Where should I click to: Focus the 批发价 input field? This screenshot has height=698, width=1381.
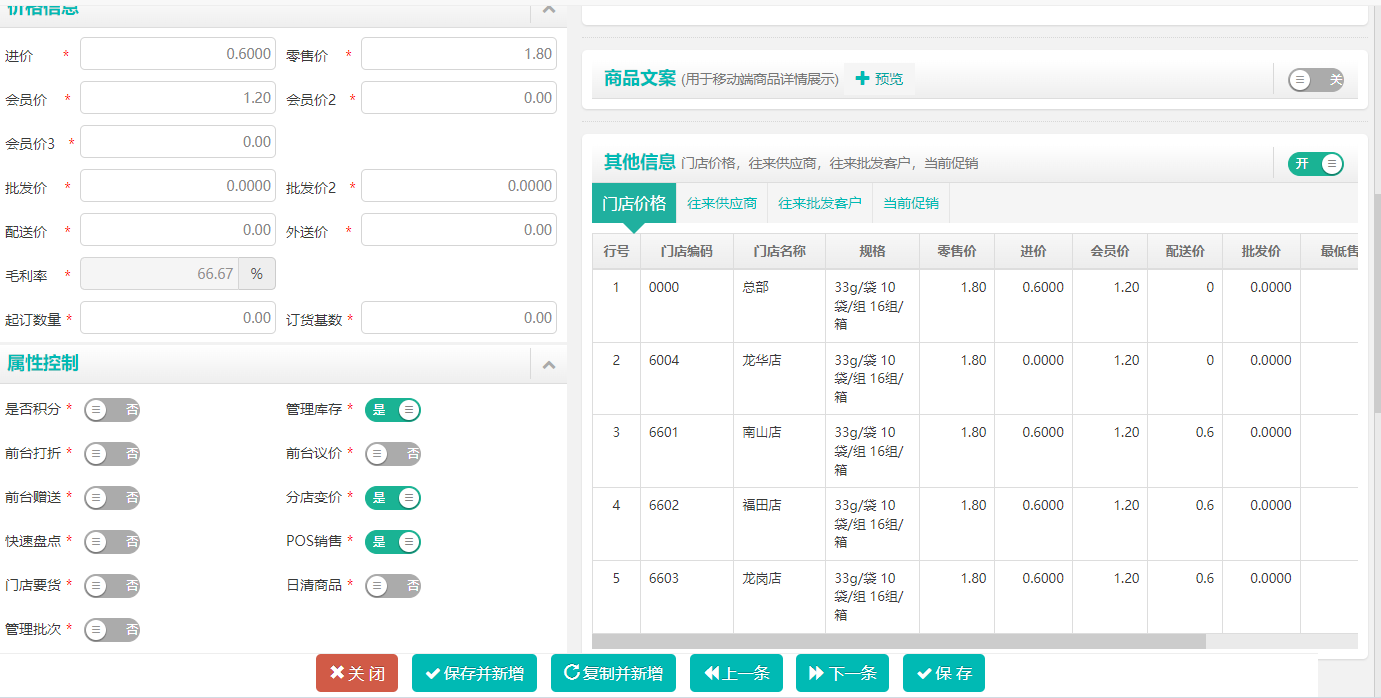click(x=178, y=186)
